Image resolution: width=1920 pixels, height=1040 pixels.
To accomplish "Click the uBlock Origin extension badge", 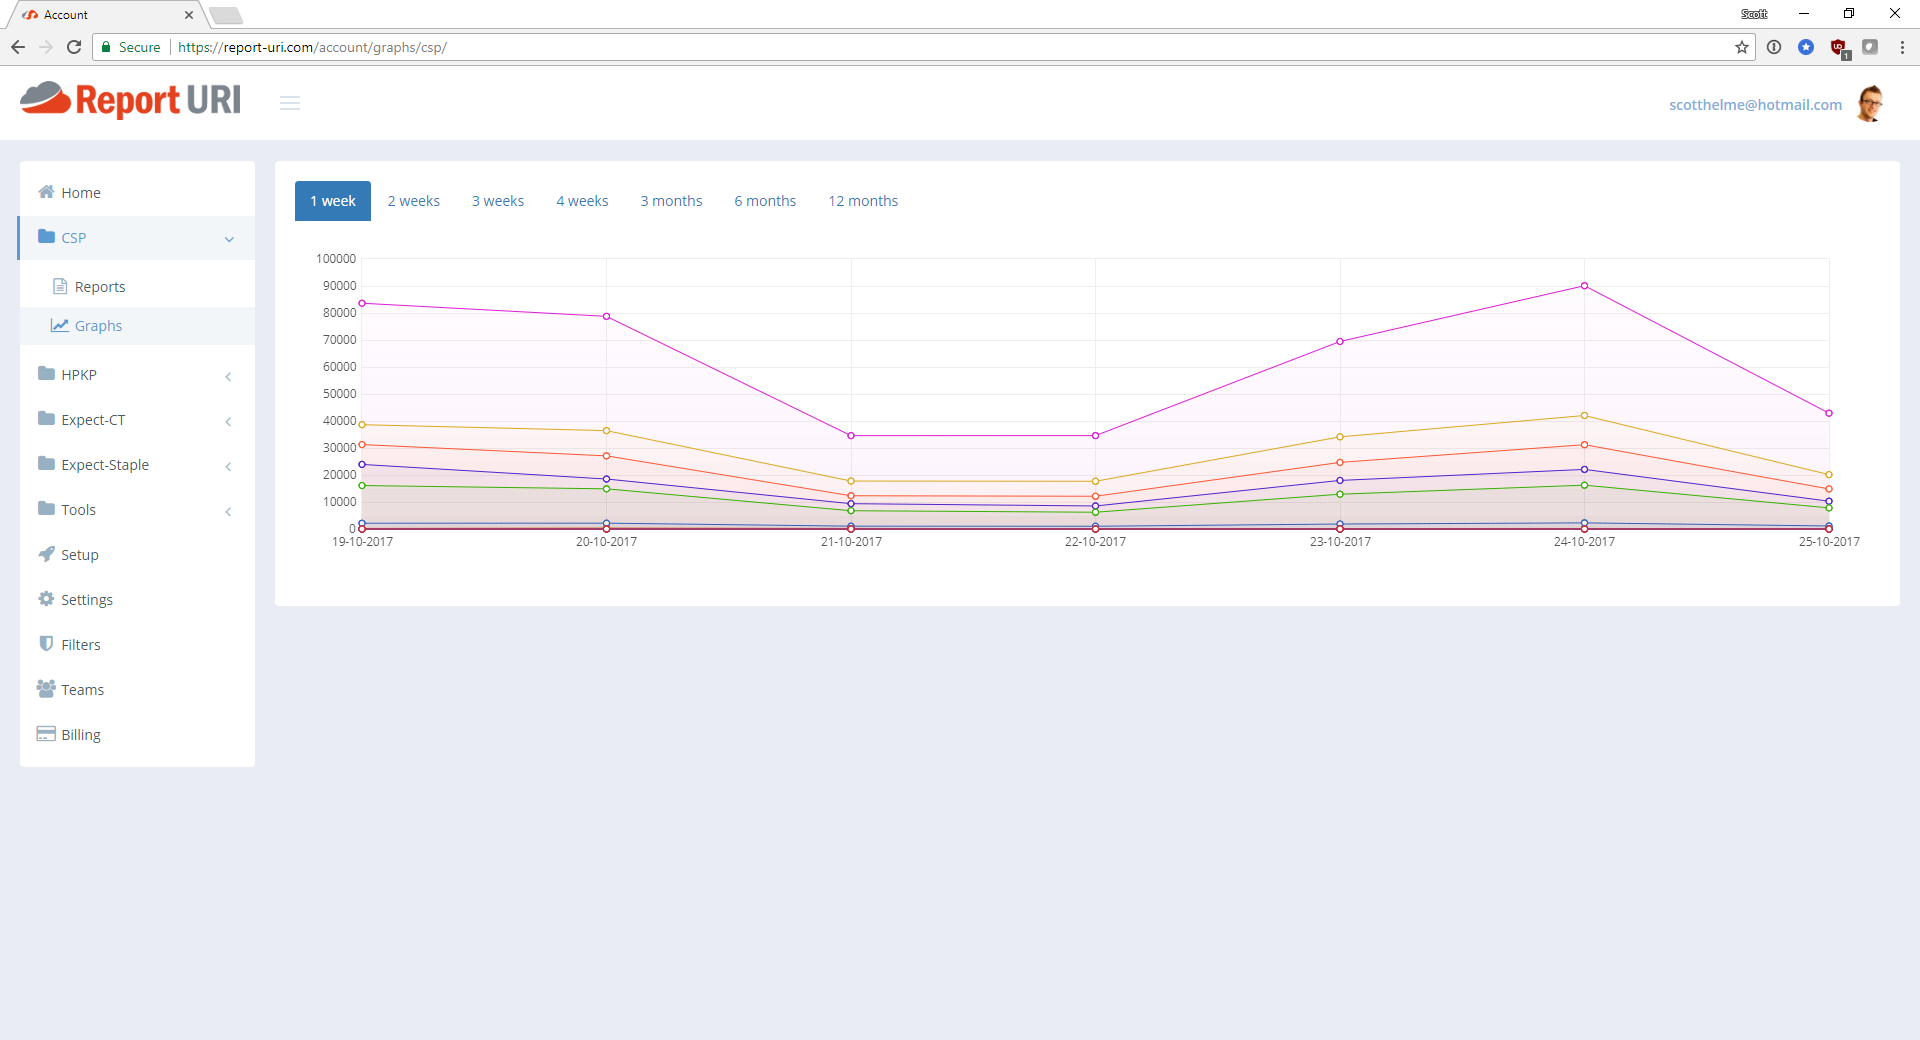I will 1840,47.
